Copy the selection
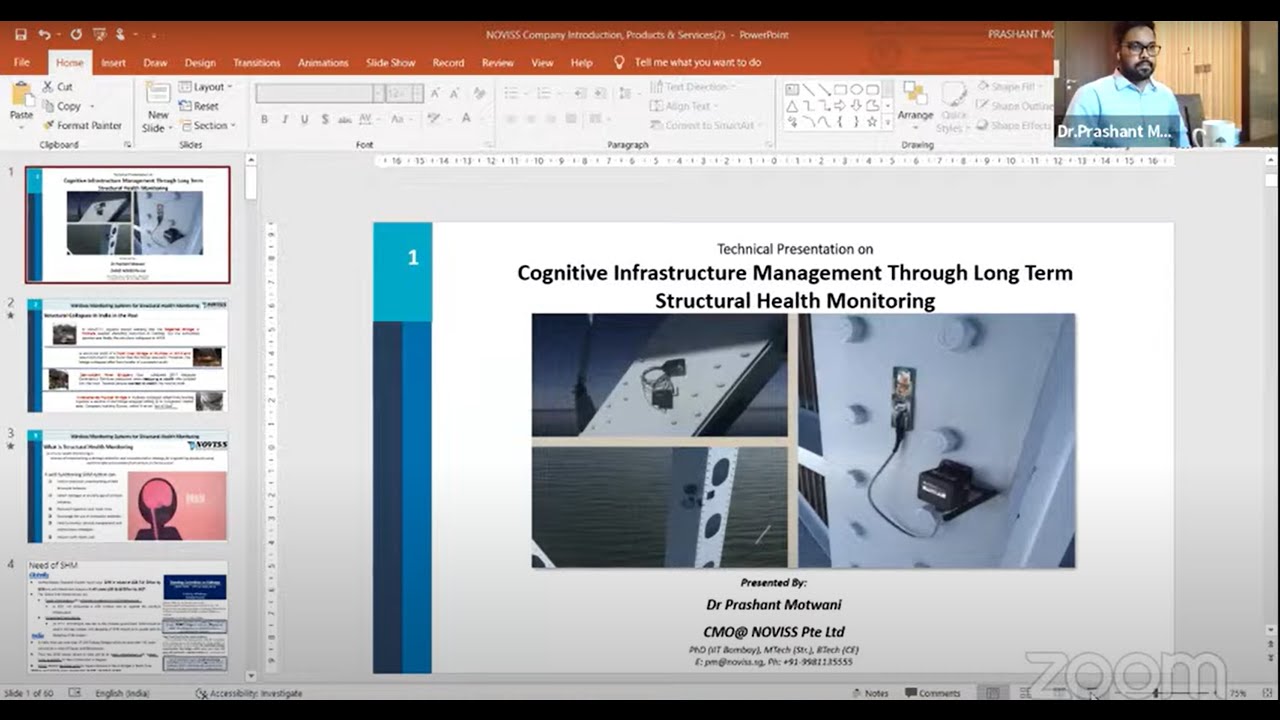This screenshot has width=1280, height=720. pos(62,106)
